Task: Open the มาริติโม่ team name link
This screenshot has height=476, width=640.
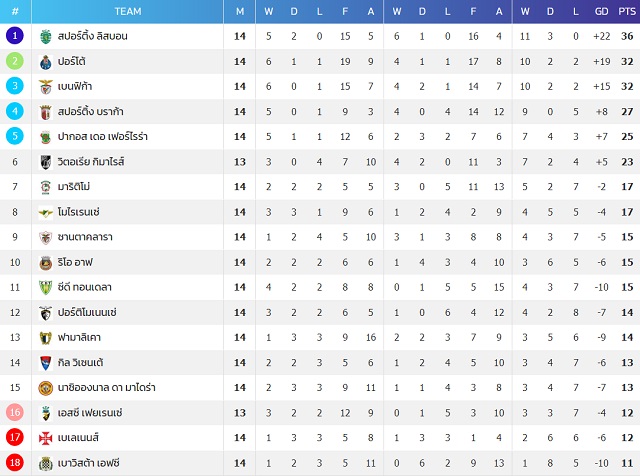Action: click(74, 187)
